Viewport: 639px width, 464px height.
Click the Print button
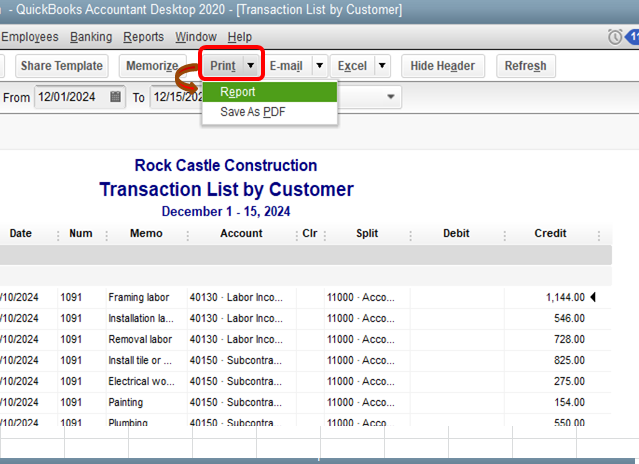coord(223,66)
